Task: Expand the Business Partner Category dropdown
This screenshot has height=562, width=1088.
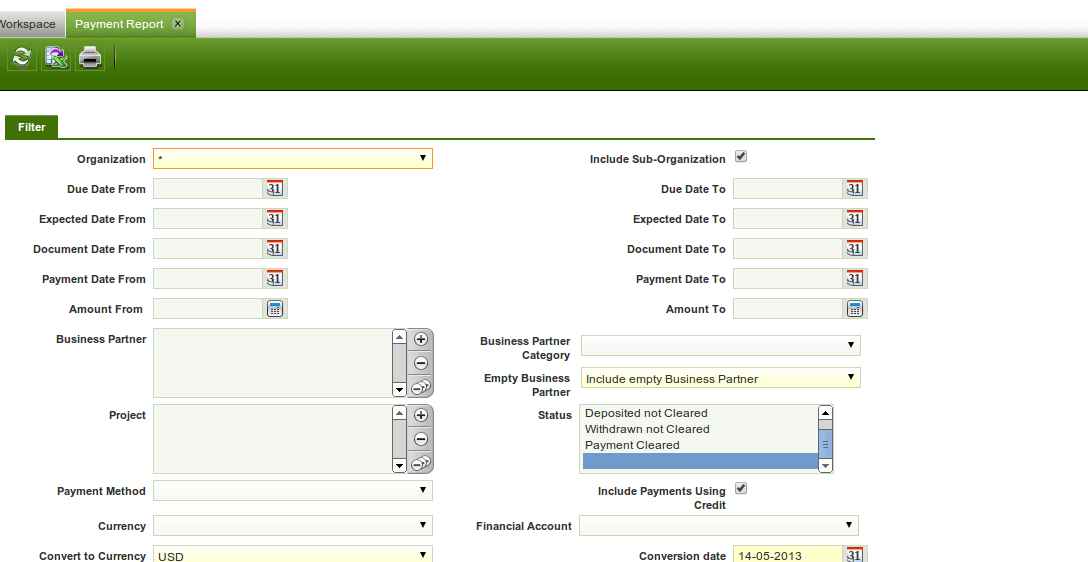Action: click(720, 346)
